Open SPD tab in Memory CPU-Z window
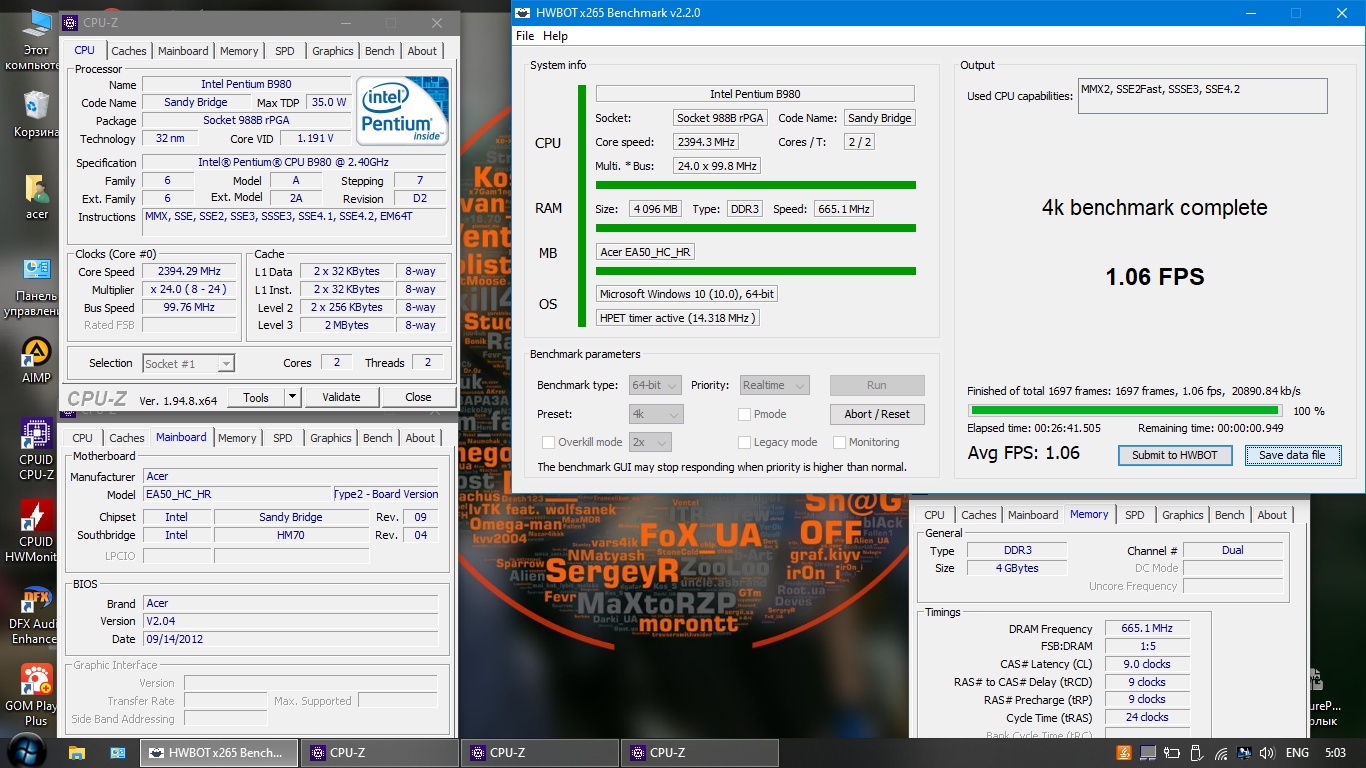The width and height of the screenshot is (1366, 768). tap(1135, 515)
